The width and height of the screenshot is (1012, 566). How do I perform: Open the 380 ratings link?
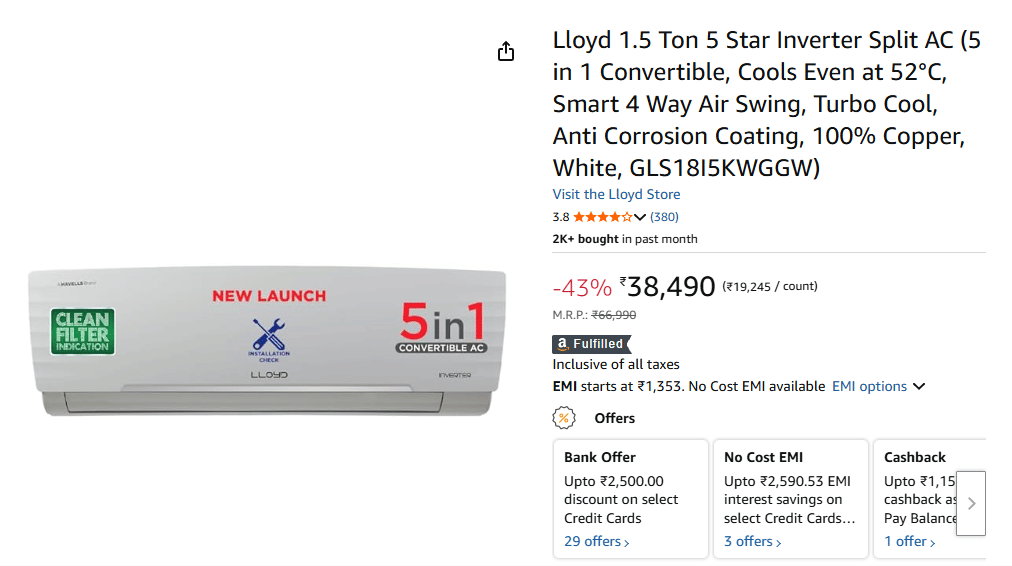[x=664, y=217]
